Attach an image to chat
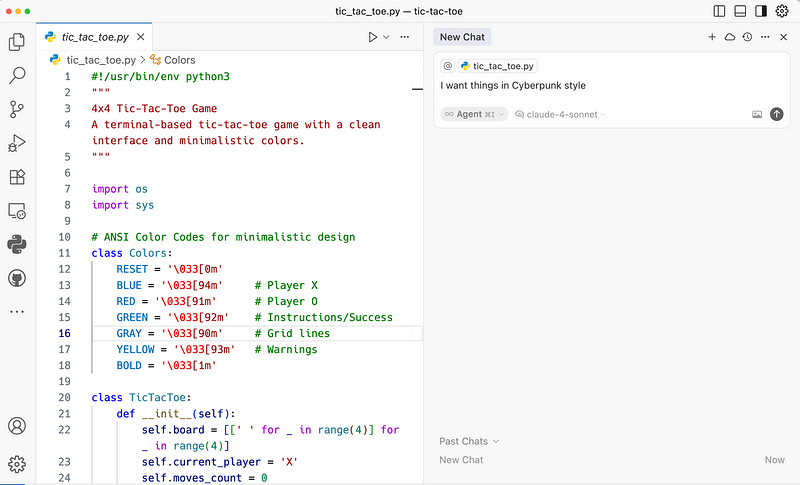The height and width of the screenshot is (485, 800). click(757, 114)
